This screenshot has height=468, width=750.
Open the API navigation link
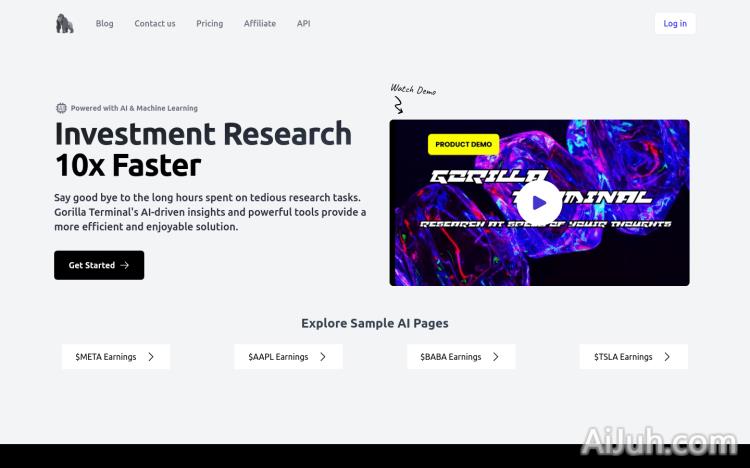pos(303,24)
